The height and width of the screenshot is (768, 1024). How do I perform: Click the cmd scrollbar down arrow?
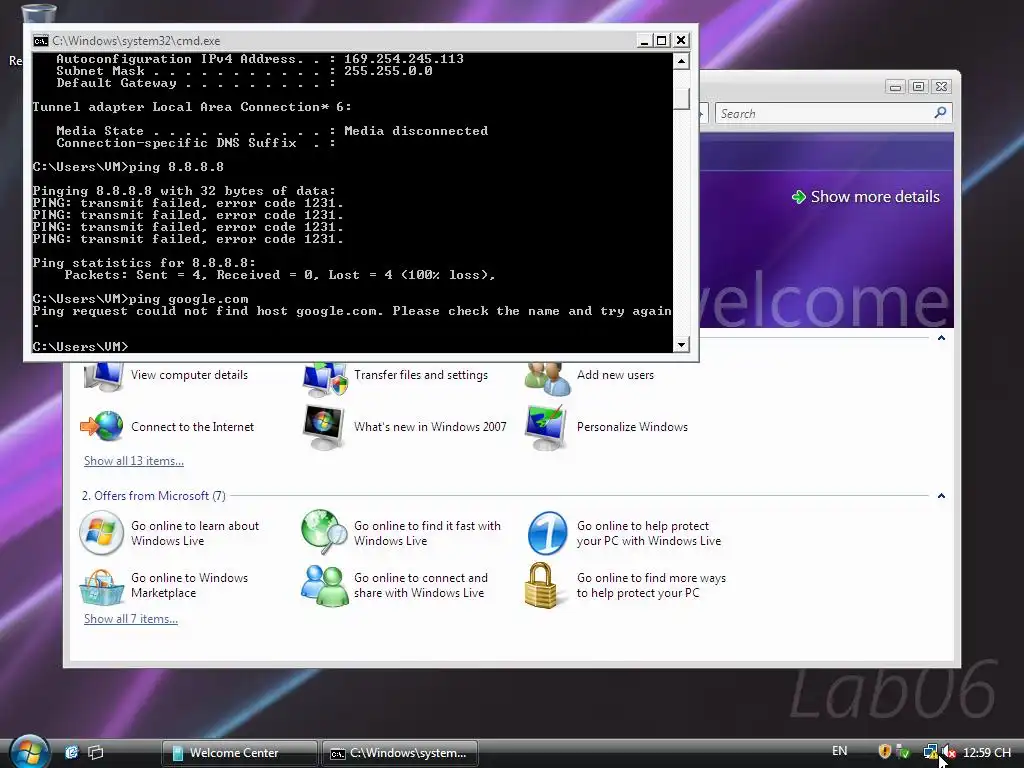(681, 345)
